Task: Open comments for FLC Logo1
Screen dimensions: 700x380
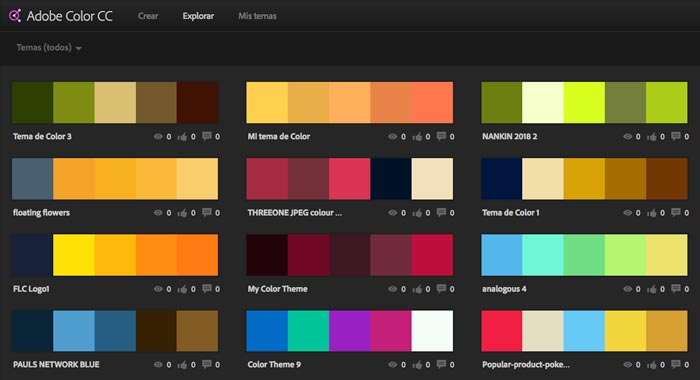Action: (206, 289)
